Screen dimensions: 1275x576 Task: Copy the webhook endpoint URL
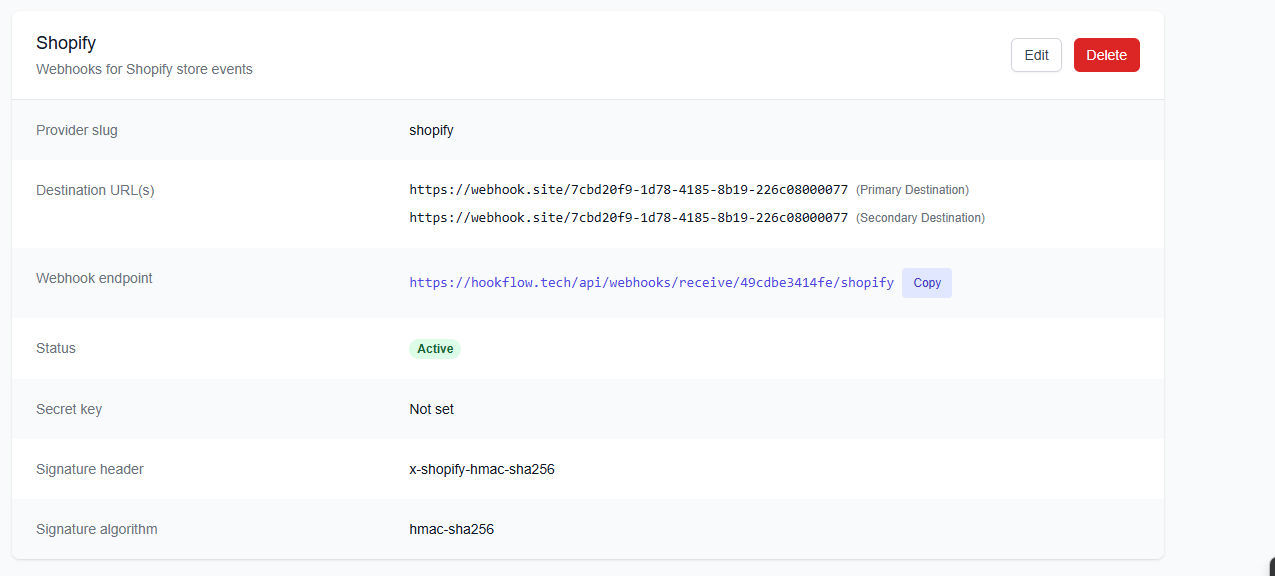[x=927, y=283]
